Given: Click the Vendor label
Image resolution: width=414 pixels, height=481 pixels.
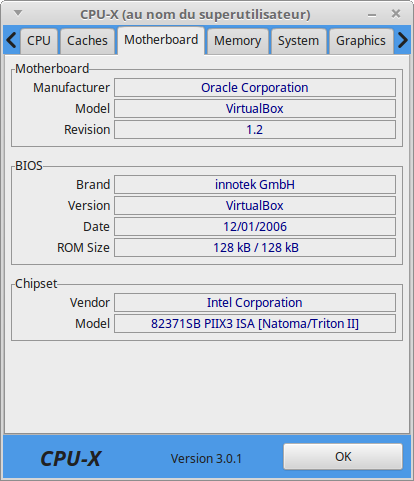Looking at the screenshot, I should (x=90, y=303).
